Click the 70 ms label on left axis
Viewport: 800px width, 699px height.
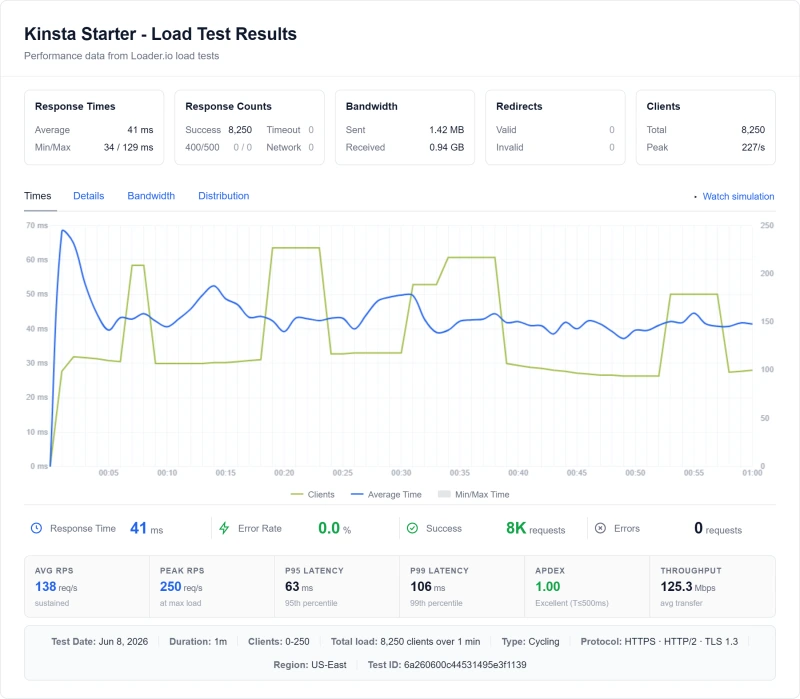pyautogui.click(x=37, y=225)
